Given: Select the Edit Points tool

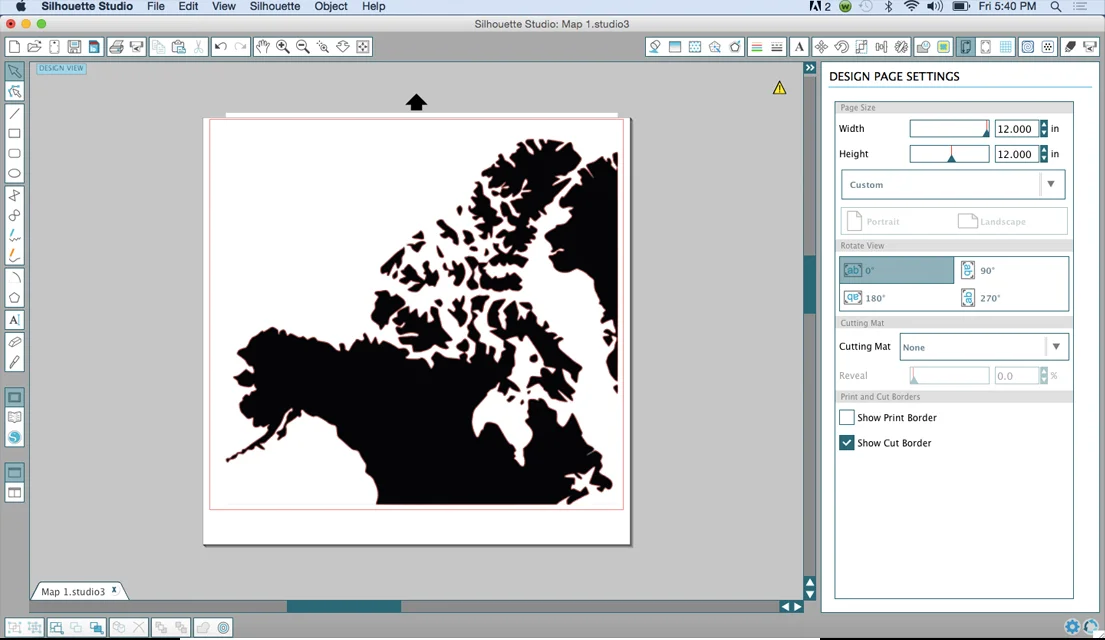Looking at the screenshot, I should click(x=14, y=92).
